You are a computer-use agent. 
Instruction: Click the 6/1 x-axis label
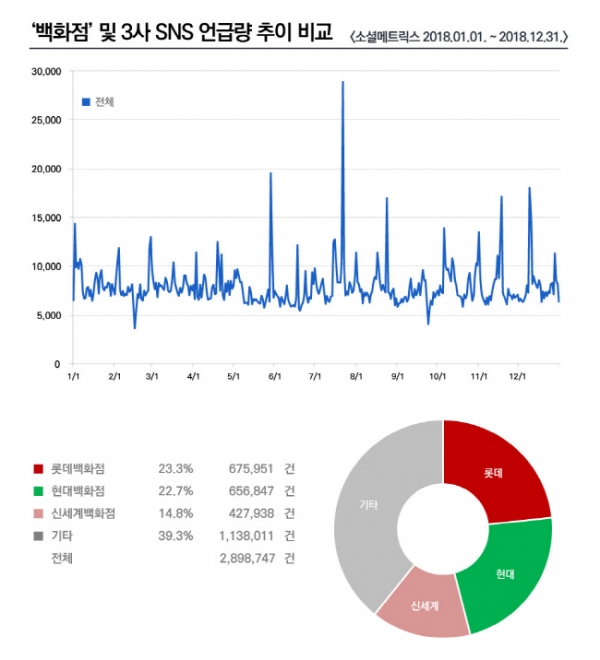tap(275, 376)
